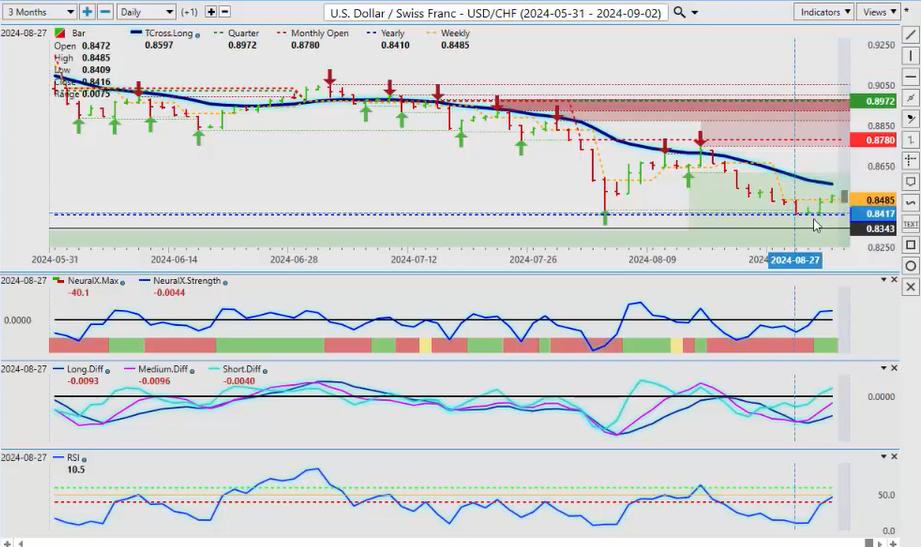
Task: Open the Daily interval dropdown
Action: point(146,12)
